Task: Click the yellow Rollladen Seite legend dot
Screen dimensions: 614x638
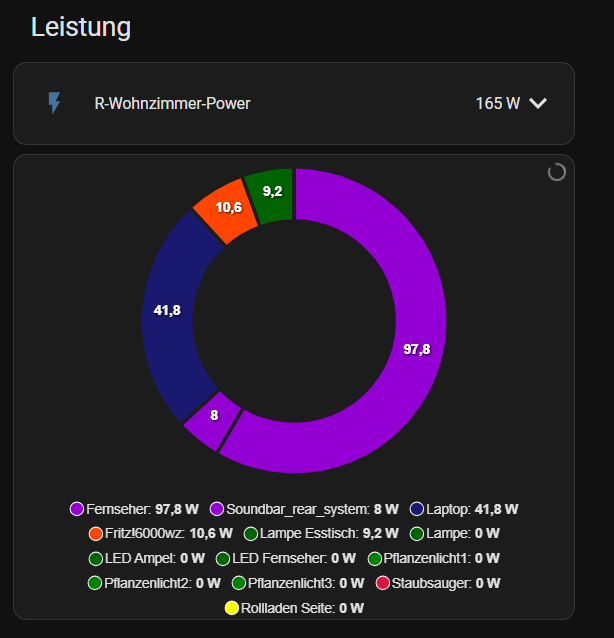Action: click(x=232, y=607)
